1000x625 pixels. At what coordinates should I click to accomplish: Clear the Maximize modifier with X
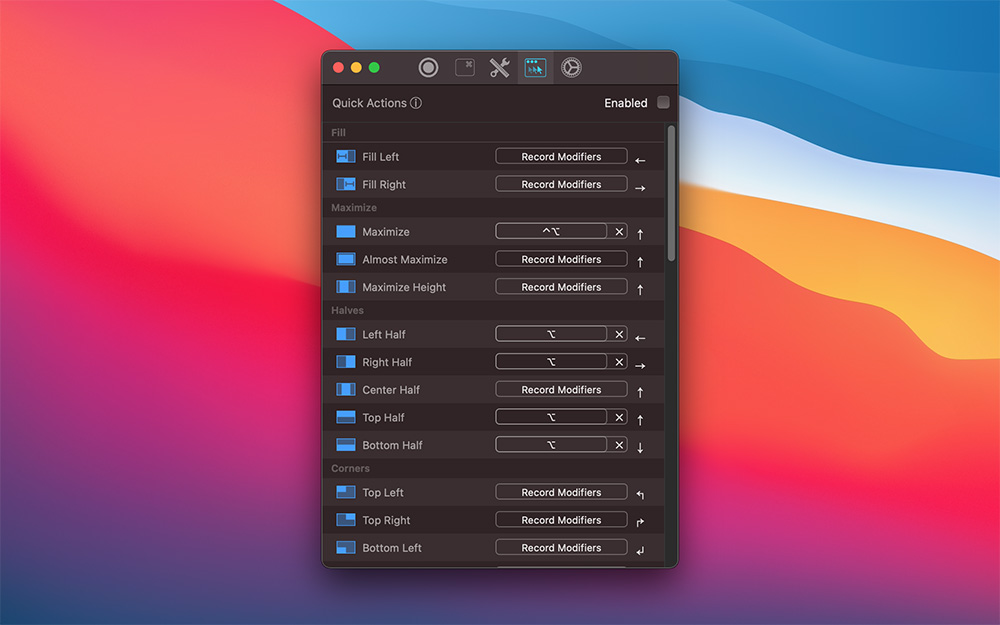point(619,232)
